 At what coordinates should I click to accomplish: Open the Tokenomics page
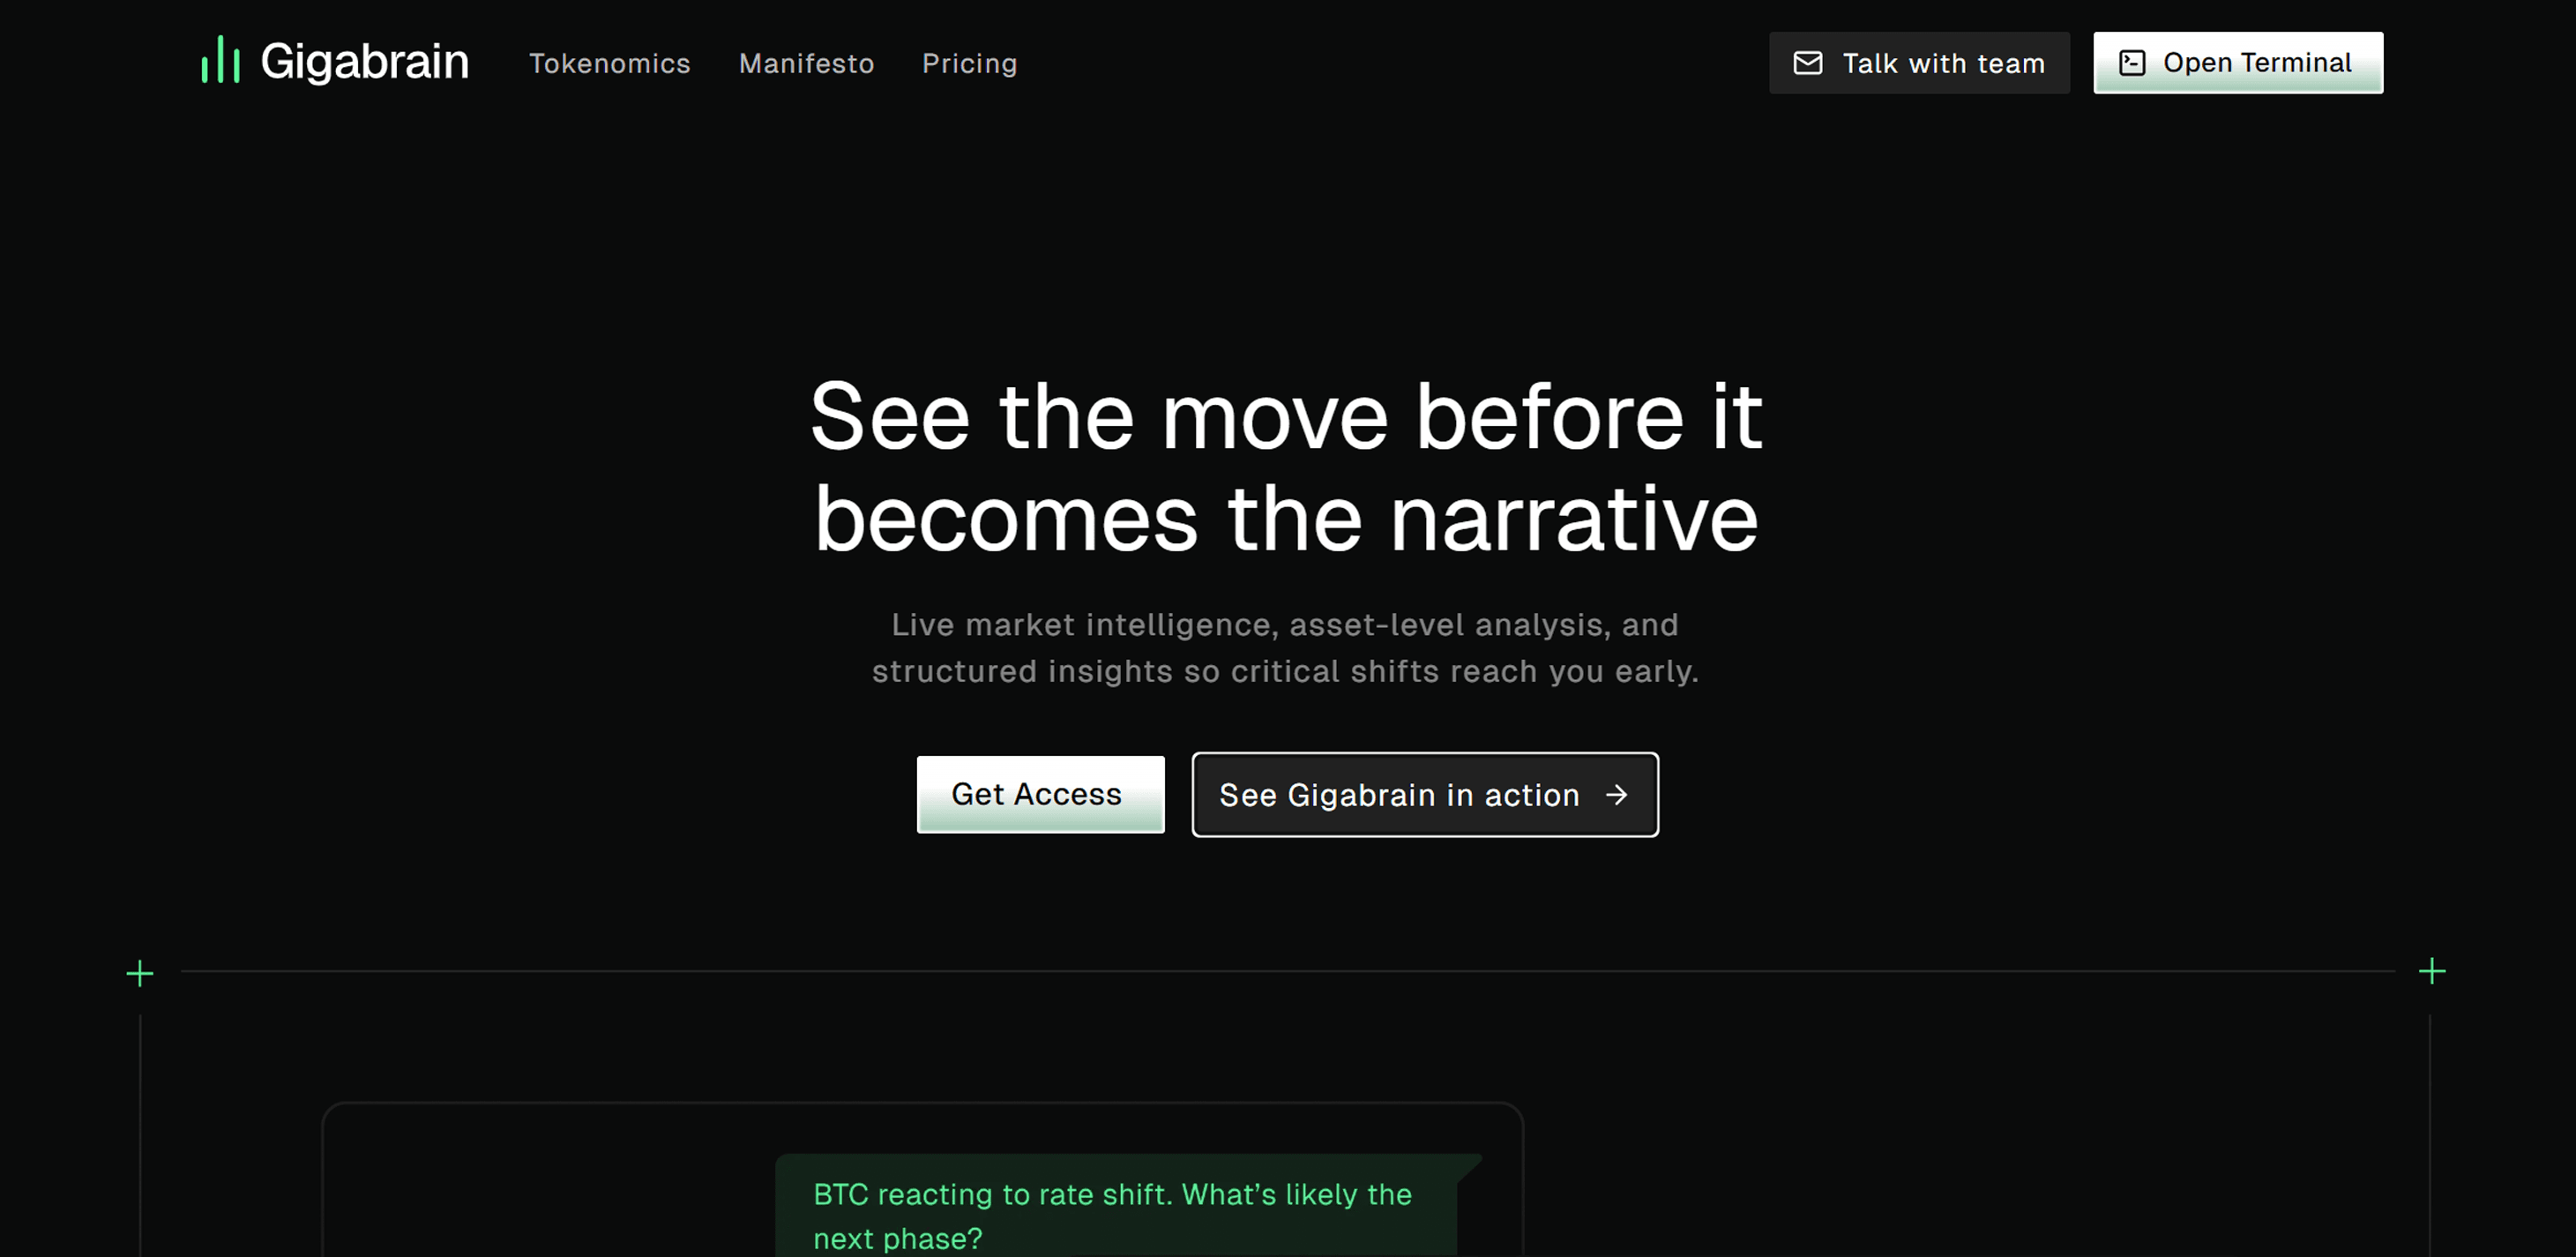pos(609,64)
